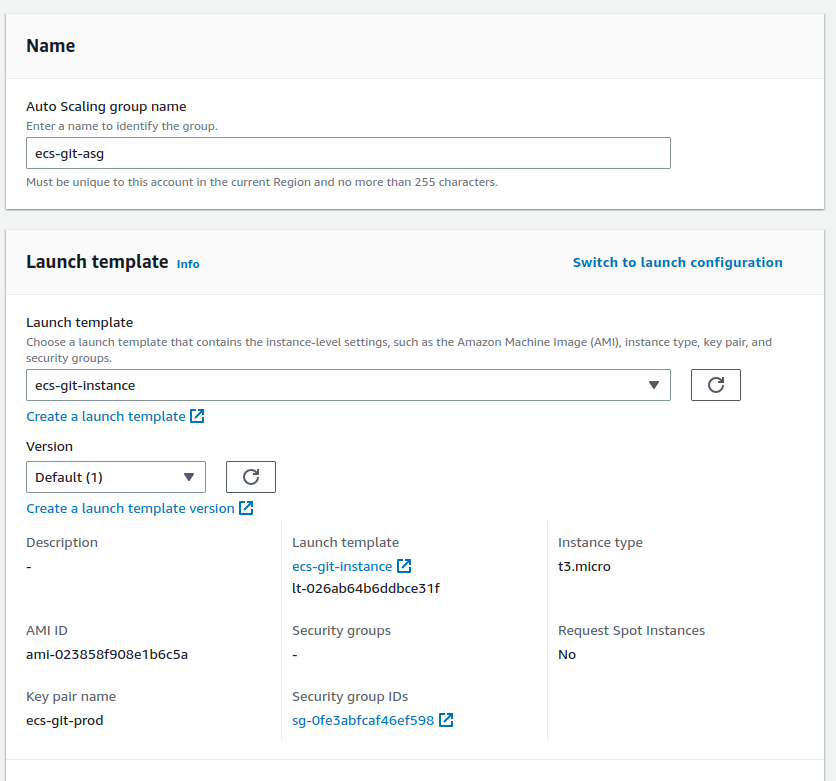Click the t3.micro instance type value

coord(584,566)
